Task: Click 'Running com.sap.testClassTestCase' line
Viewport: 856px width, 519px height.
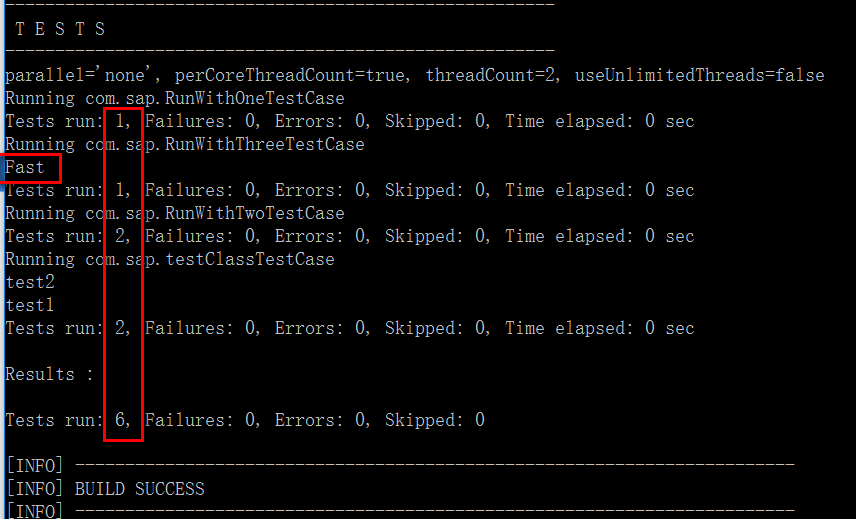Action: [170, 259]
